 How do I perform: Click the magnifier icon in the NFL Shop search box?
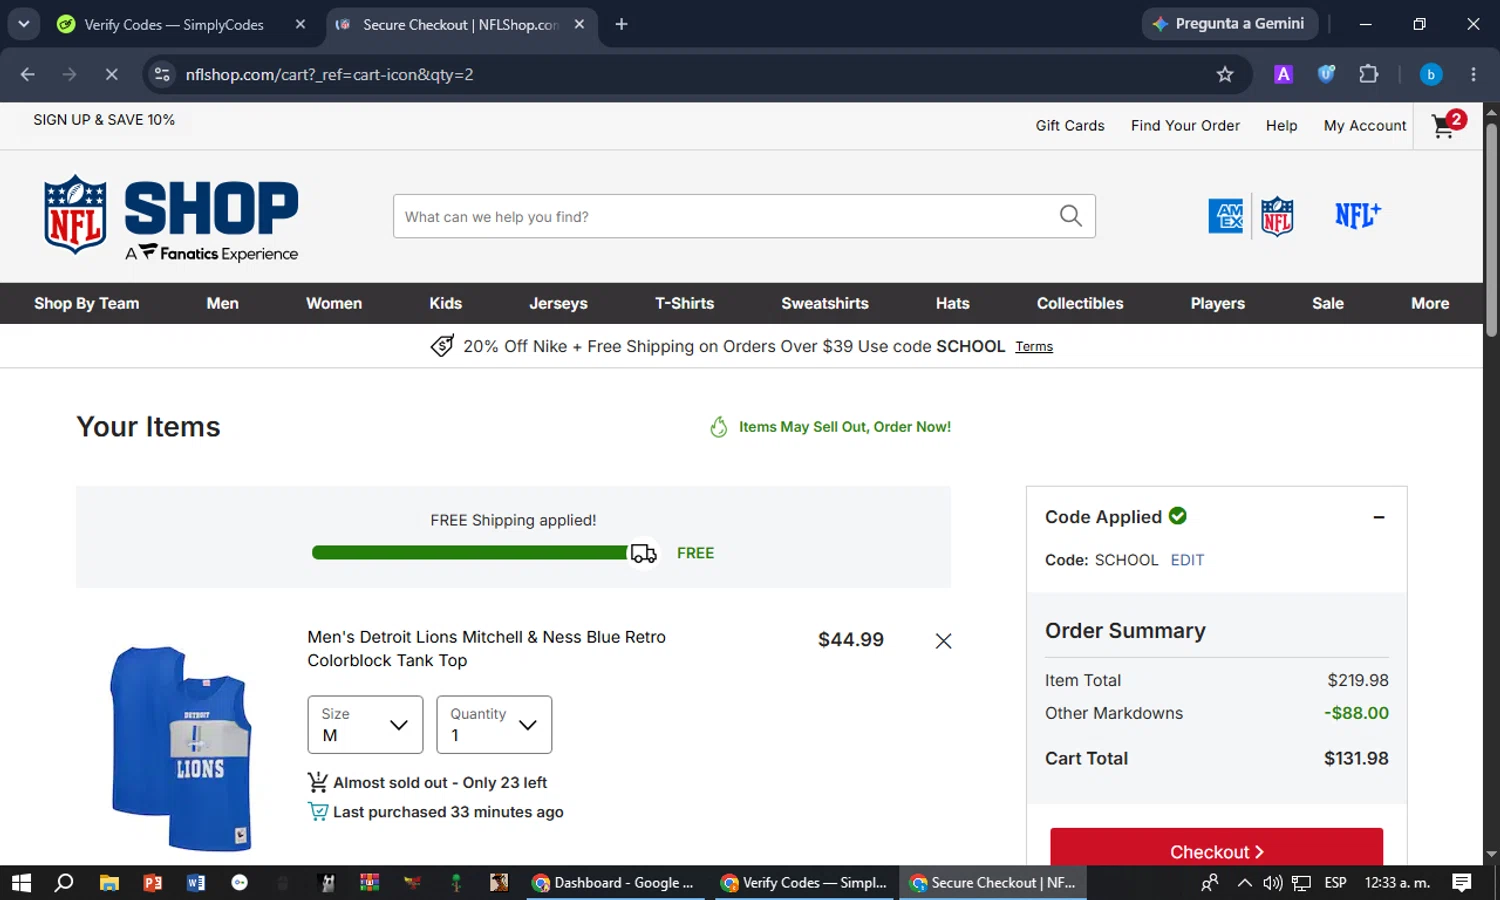pyautogui.click(x=1070, y=216)
